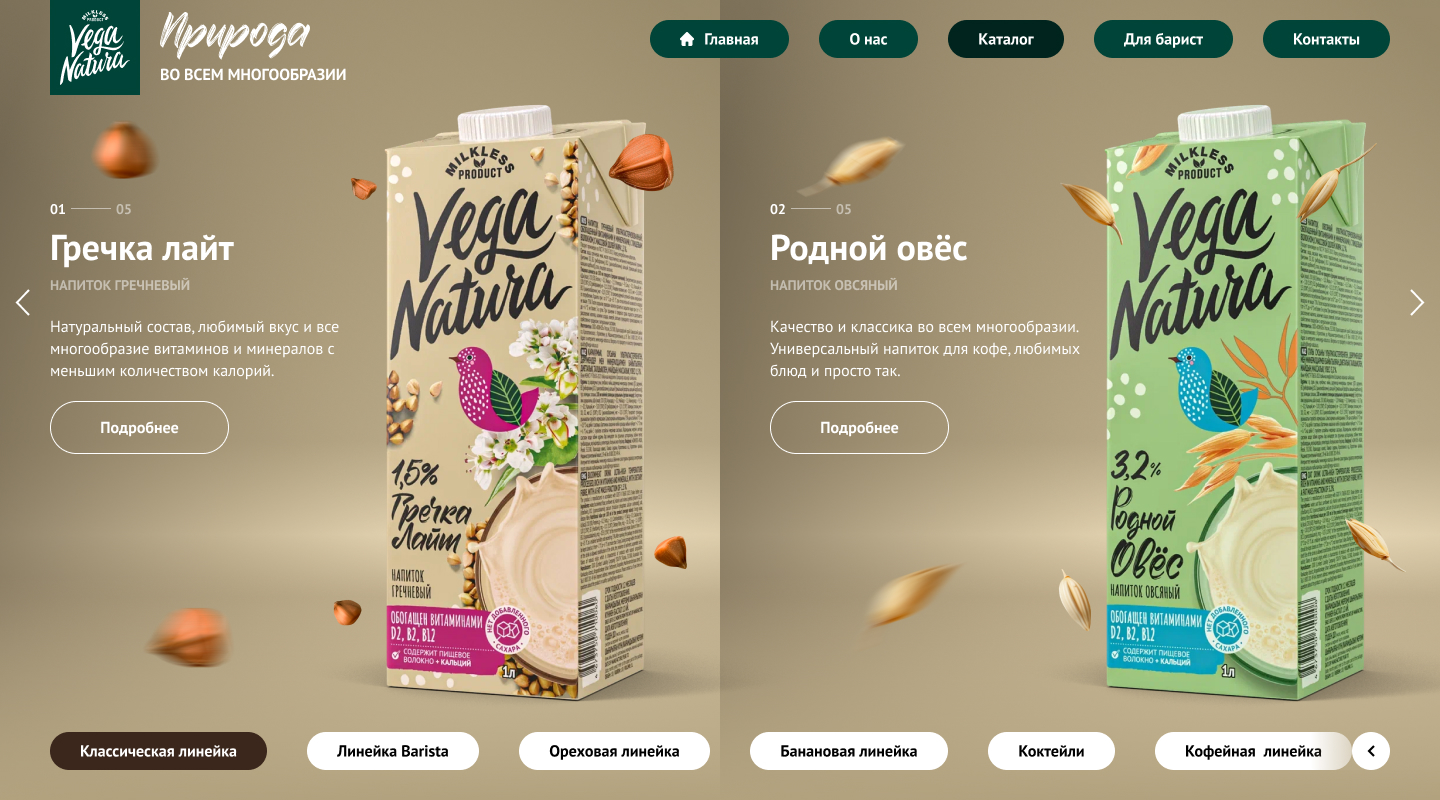Switch to the Ореховая линейка tab
The image size is (1440, 800).
614,751
